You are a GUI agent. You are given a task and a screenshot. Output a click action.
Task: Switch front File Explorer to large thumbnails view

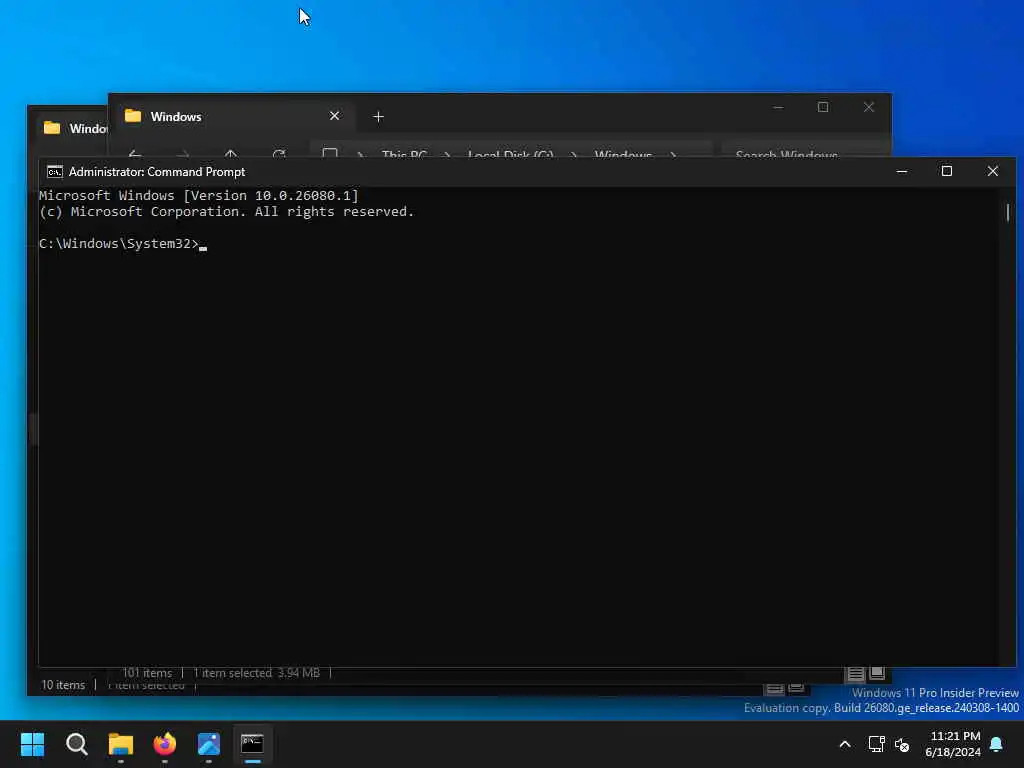pyautogui.click(x=877, y=673)
